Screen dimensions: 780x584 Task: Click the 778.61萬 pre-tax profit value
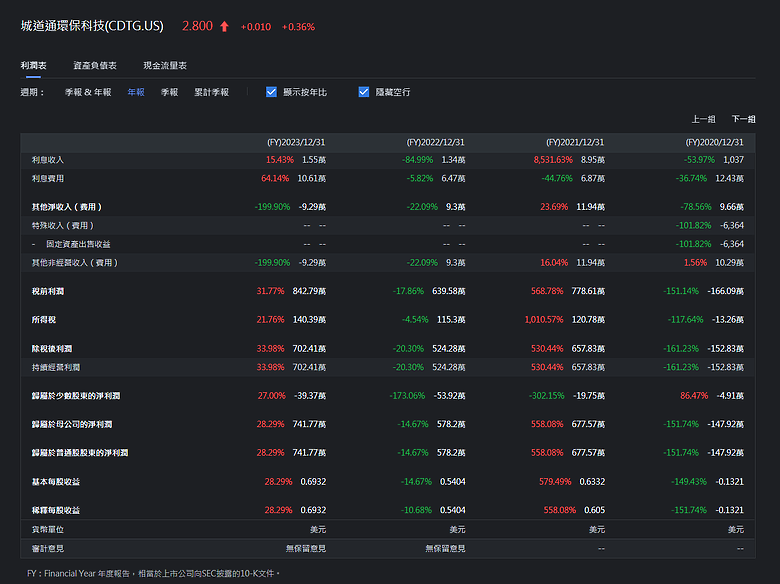pyautogui.click(x=588, y=291)
